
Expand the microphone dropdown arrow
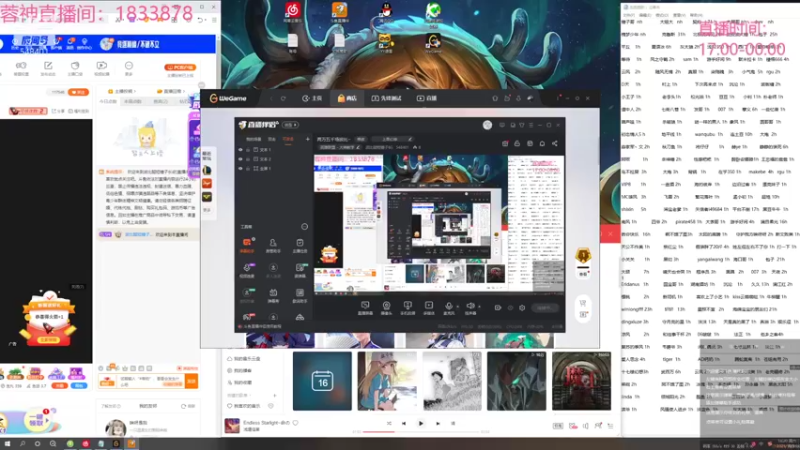click(x=457, y=307)
